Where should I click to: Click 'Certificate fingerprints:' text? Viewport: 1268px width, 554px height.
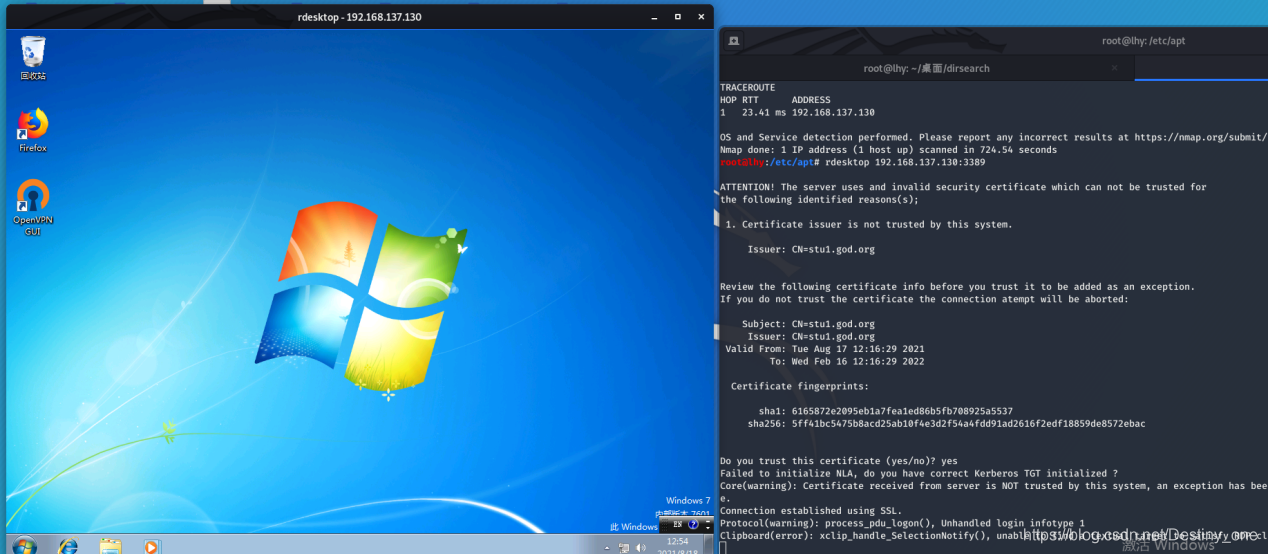(x=800, y=386)
